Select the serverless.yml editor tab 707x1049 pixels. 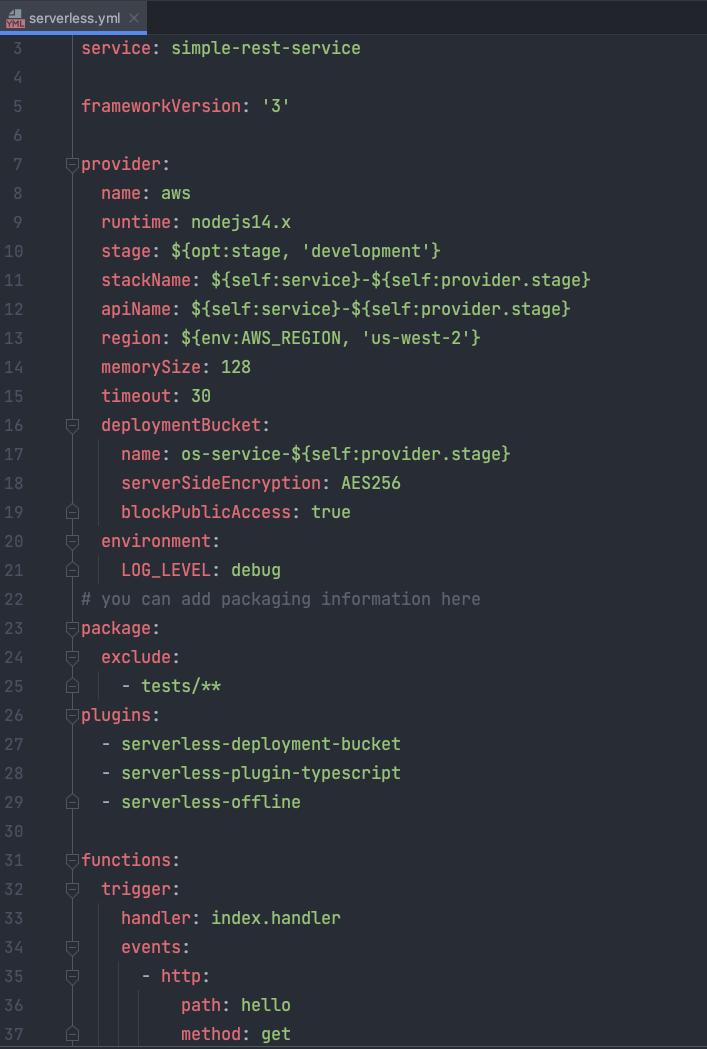(x=73, y=18)
